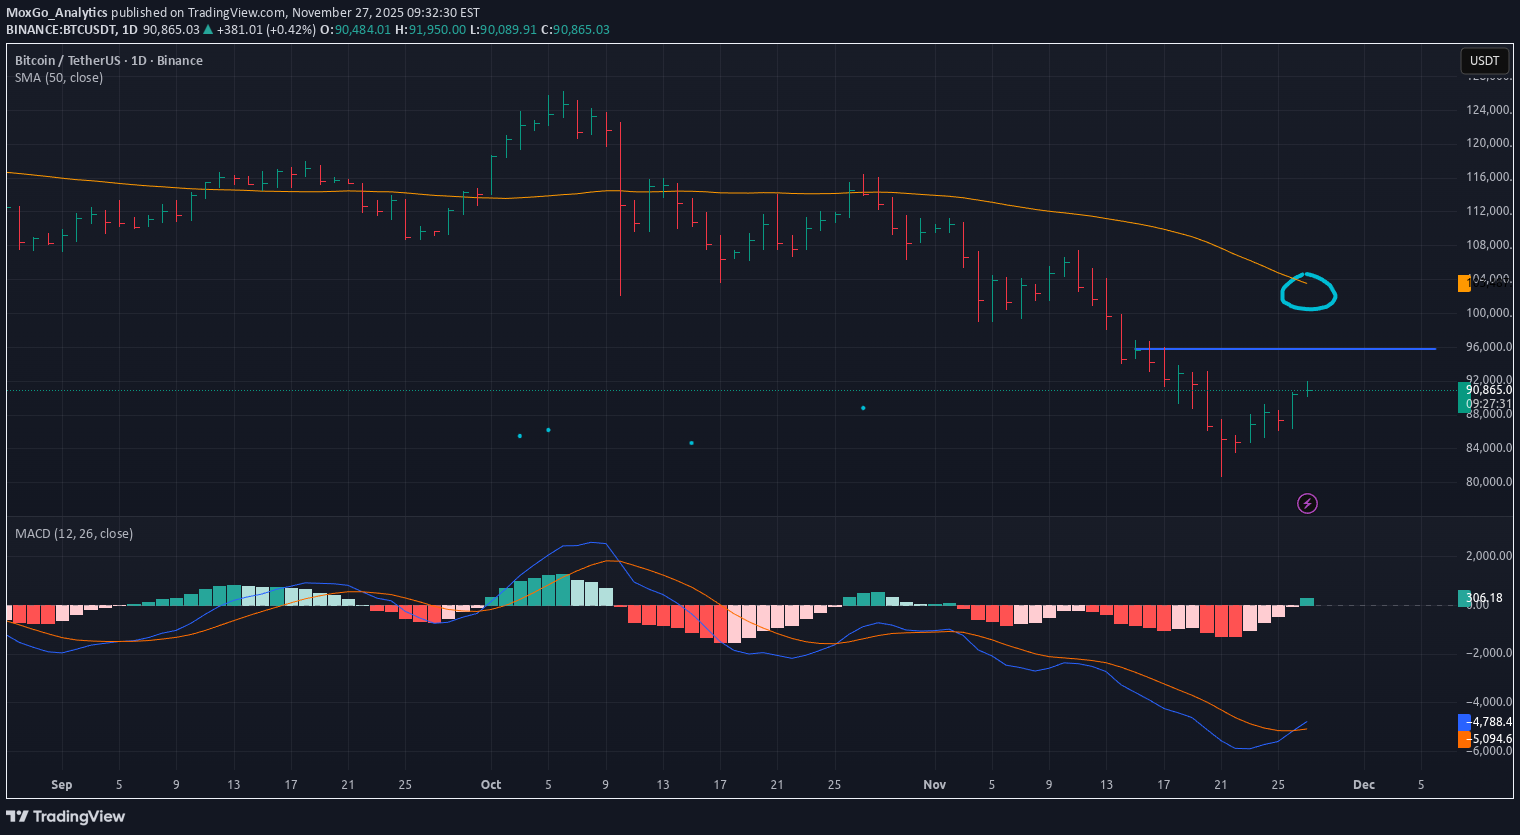Expand the Binance exchange entry in the legend
Screen dimensions: 1520x835
[180, 60]
